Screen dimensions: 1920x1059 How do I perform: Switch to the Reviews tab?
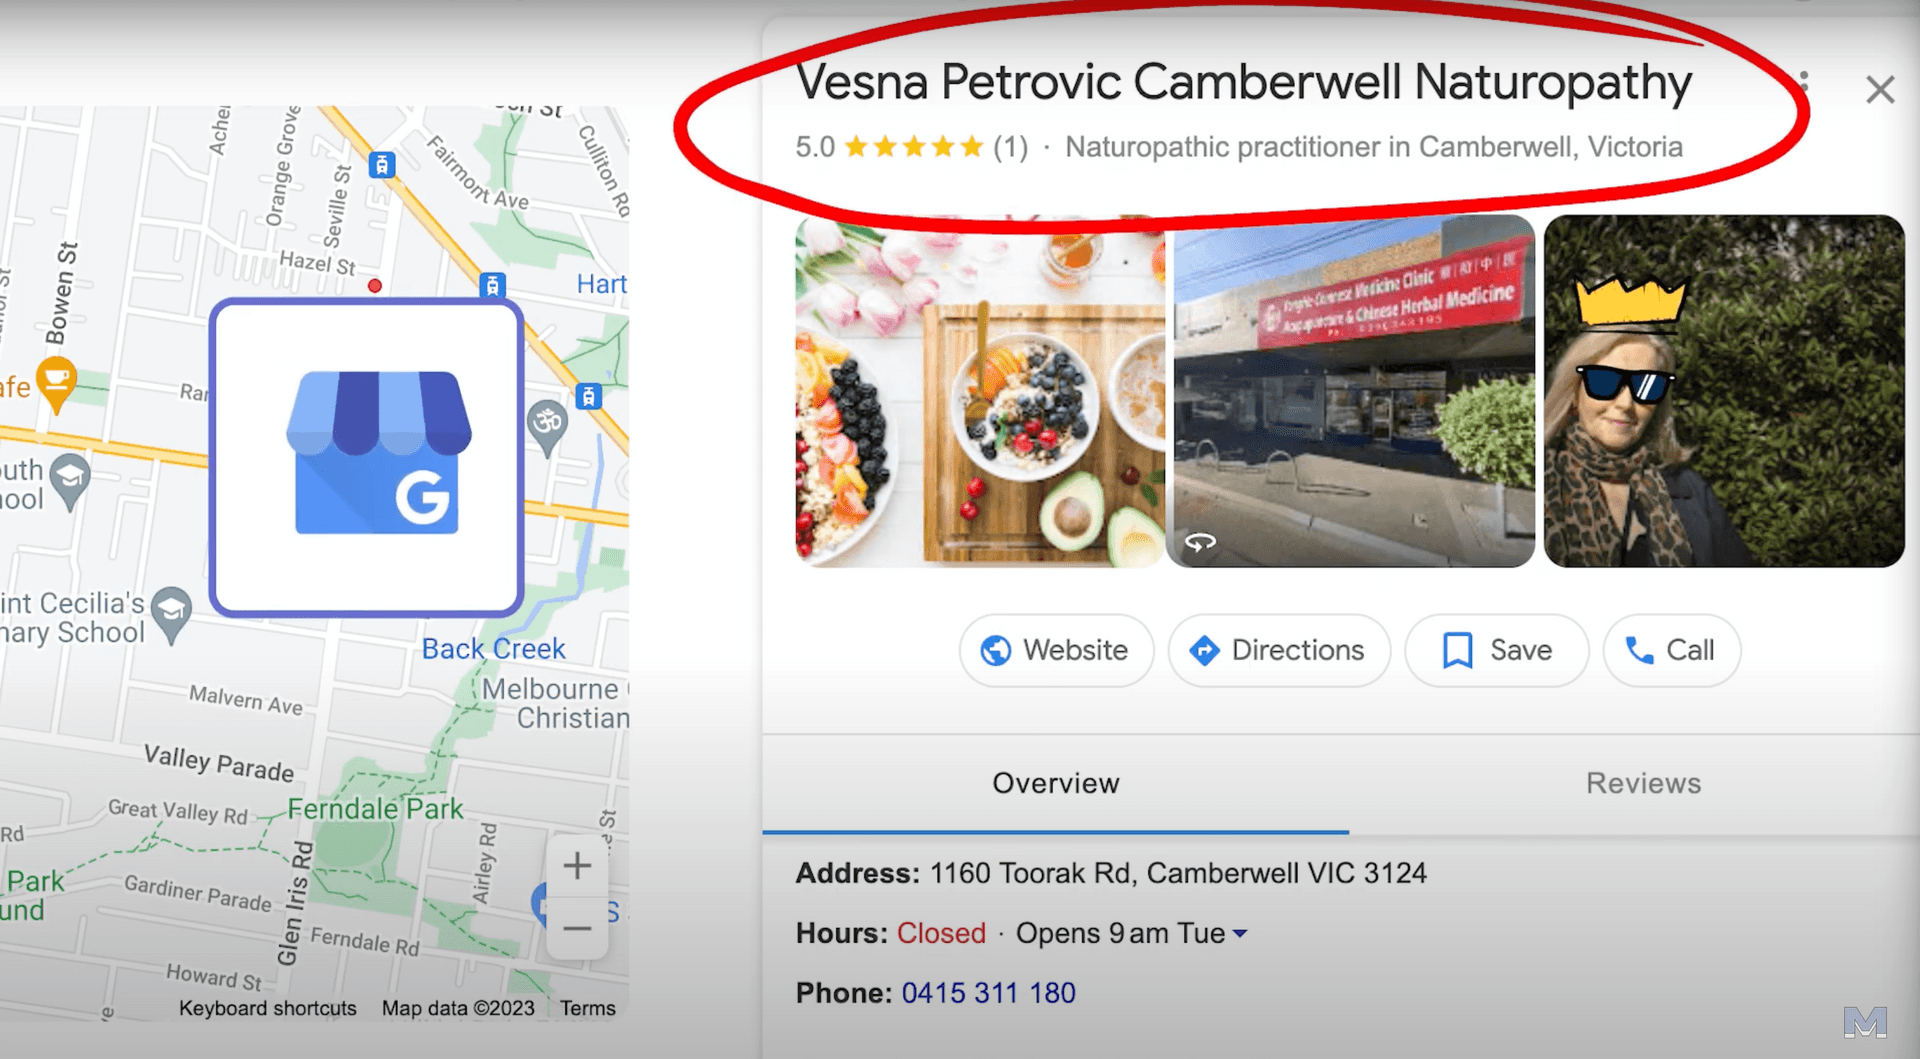pos(1643,783)
